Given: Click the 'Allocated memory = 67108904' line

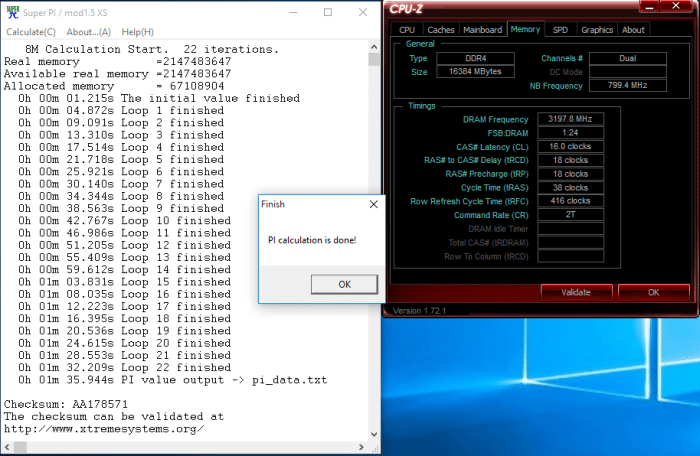Looking at the screenshot, I should pyautogui.click(x=114, y=86).
